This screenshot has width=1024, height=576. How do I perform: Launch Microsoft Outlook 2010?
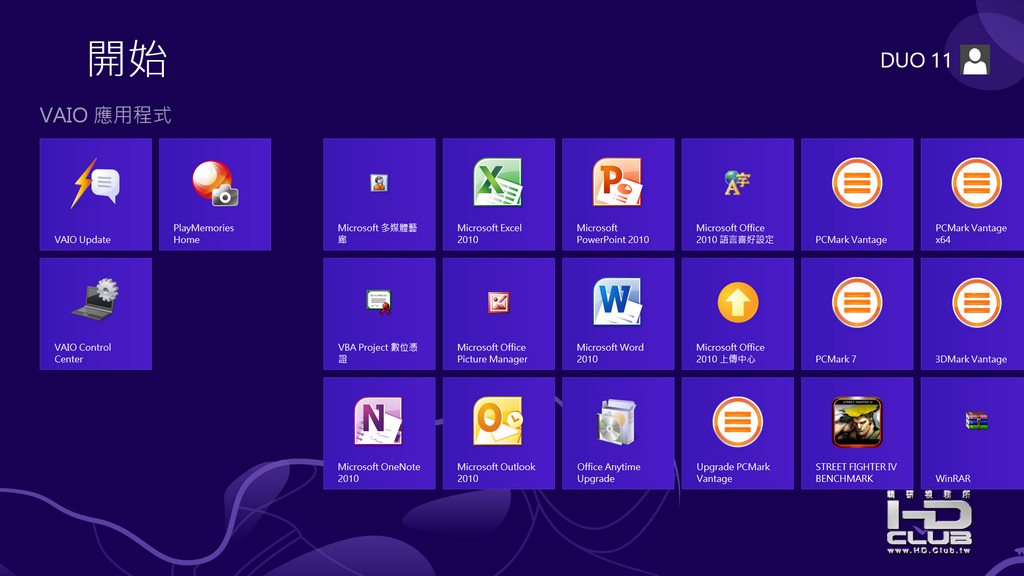(498, 433)
